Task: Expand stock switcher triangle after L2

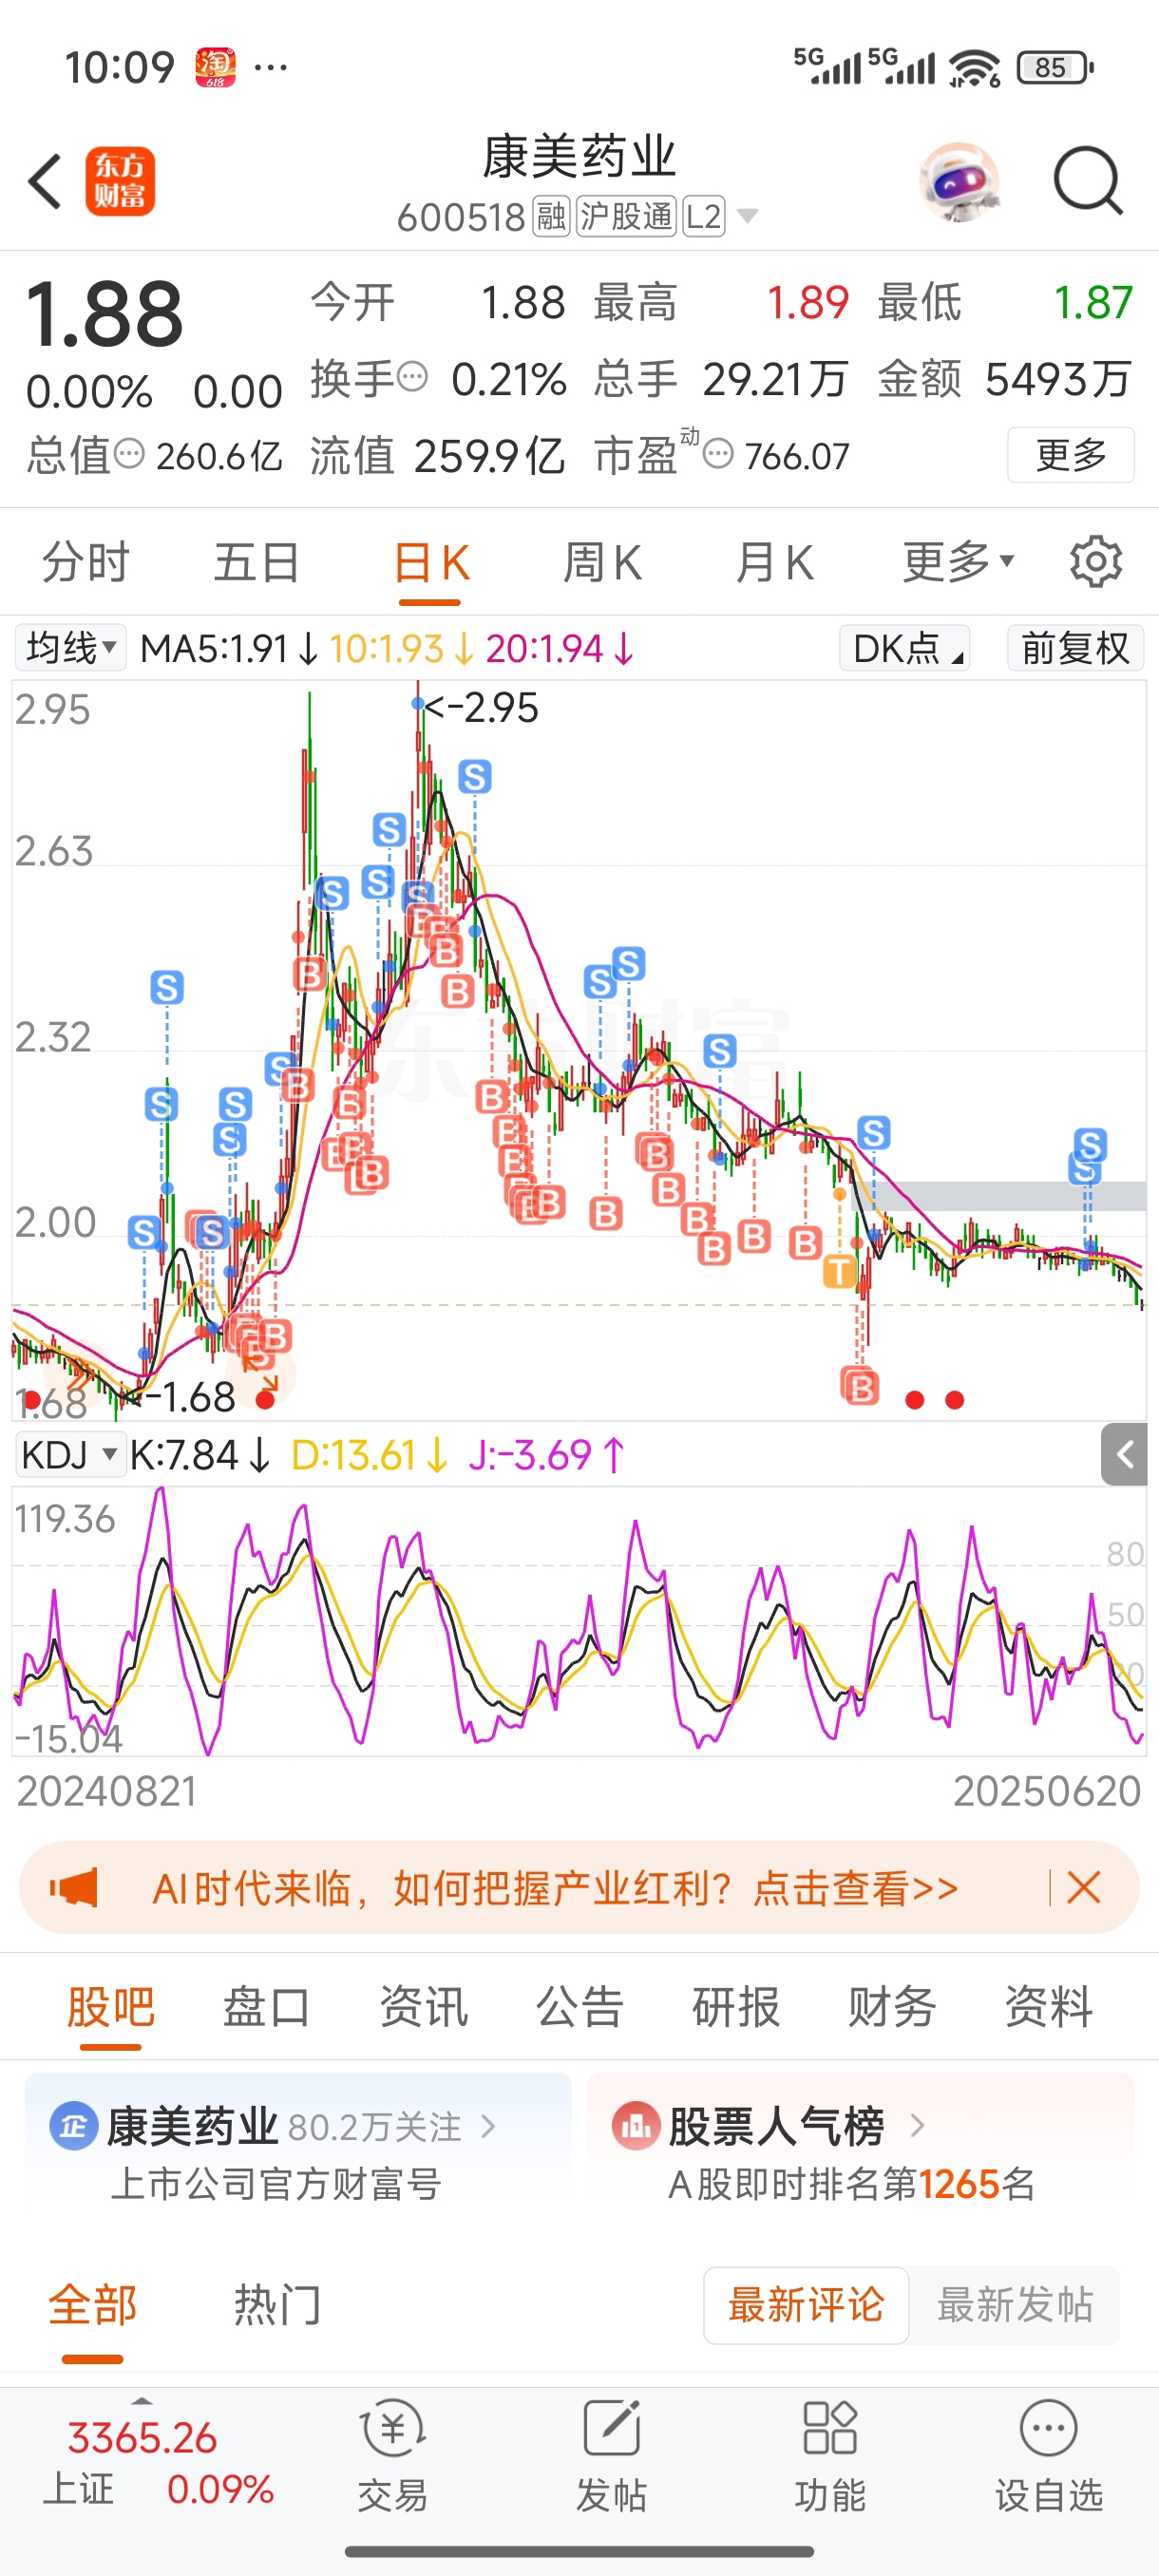Action: (x=747, y=215)
